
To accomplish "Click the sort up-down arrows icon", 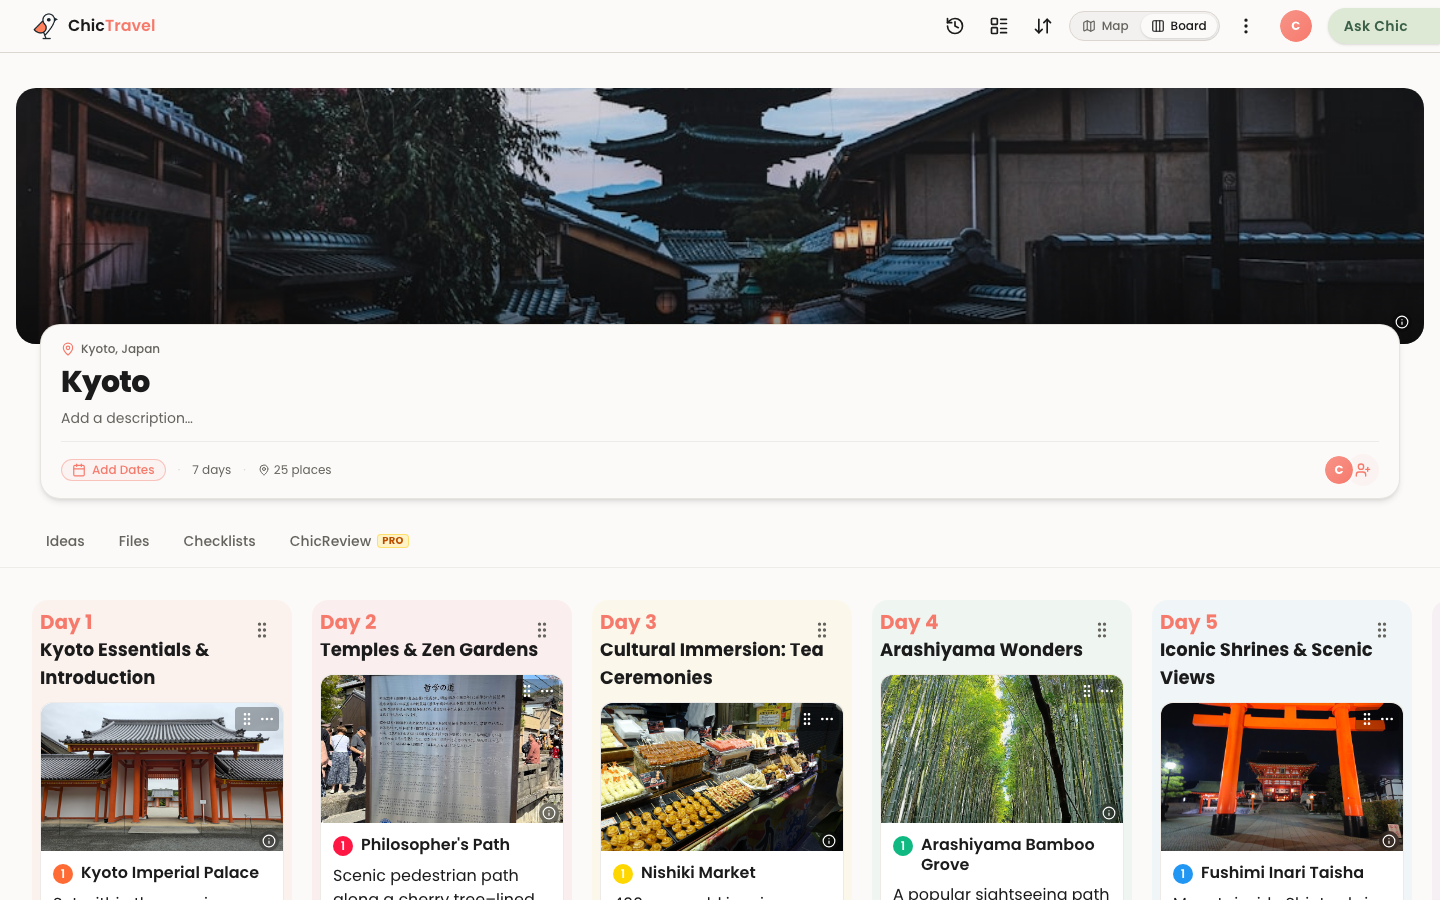I will coord(1043,26).
